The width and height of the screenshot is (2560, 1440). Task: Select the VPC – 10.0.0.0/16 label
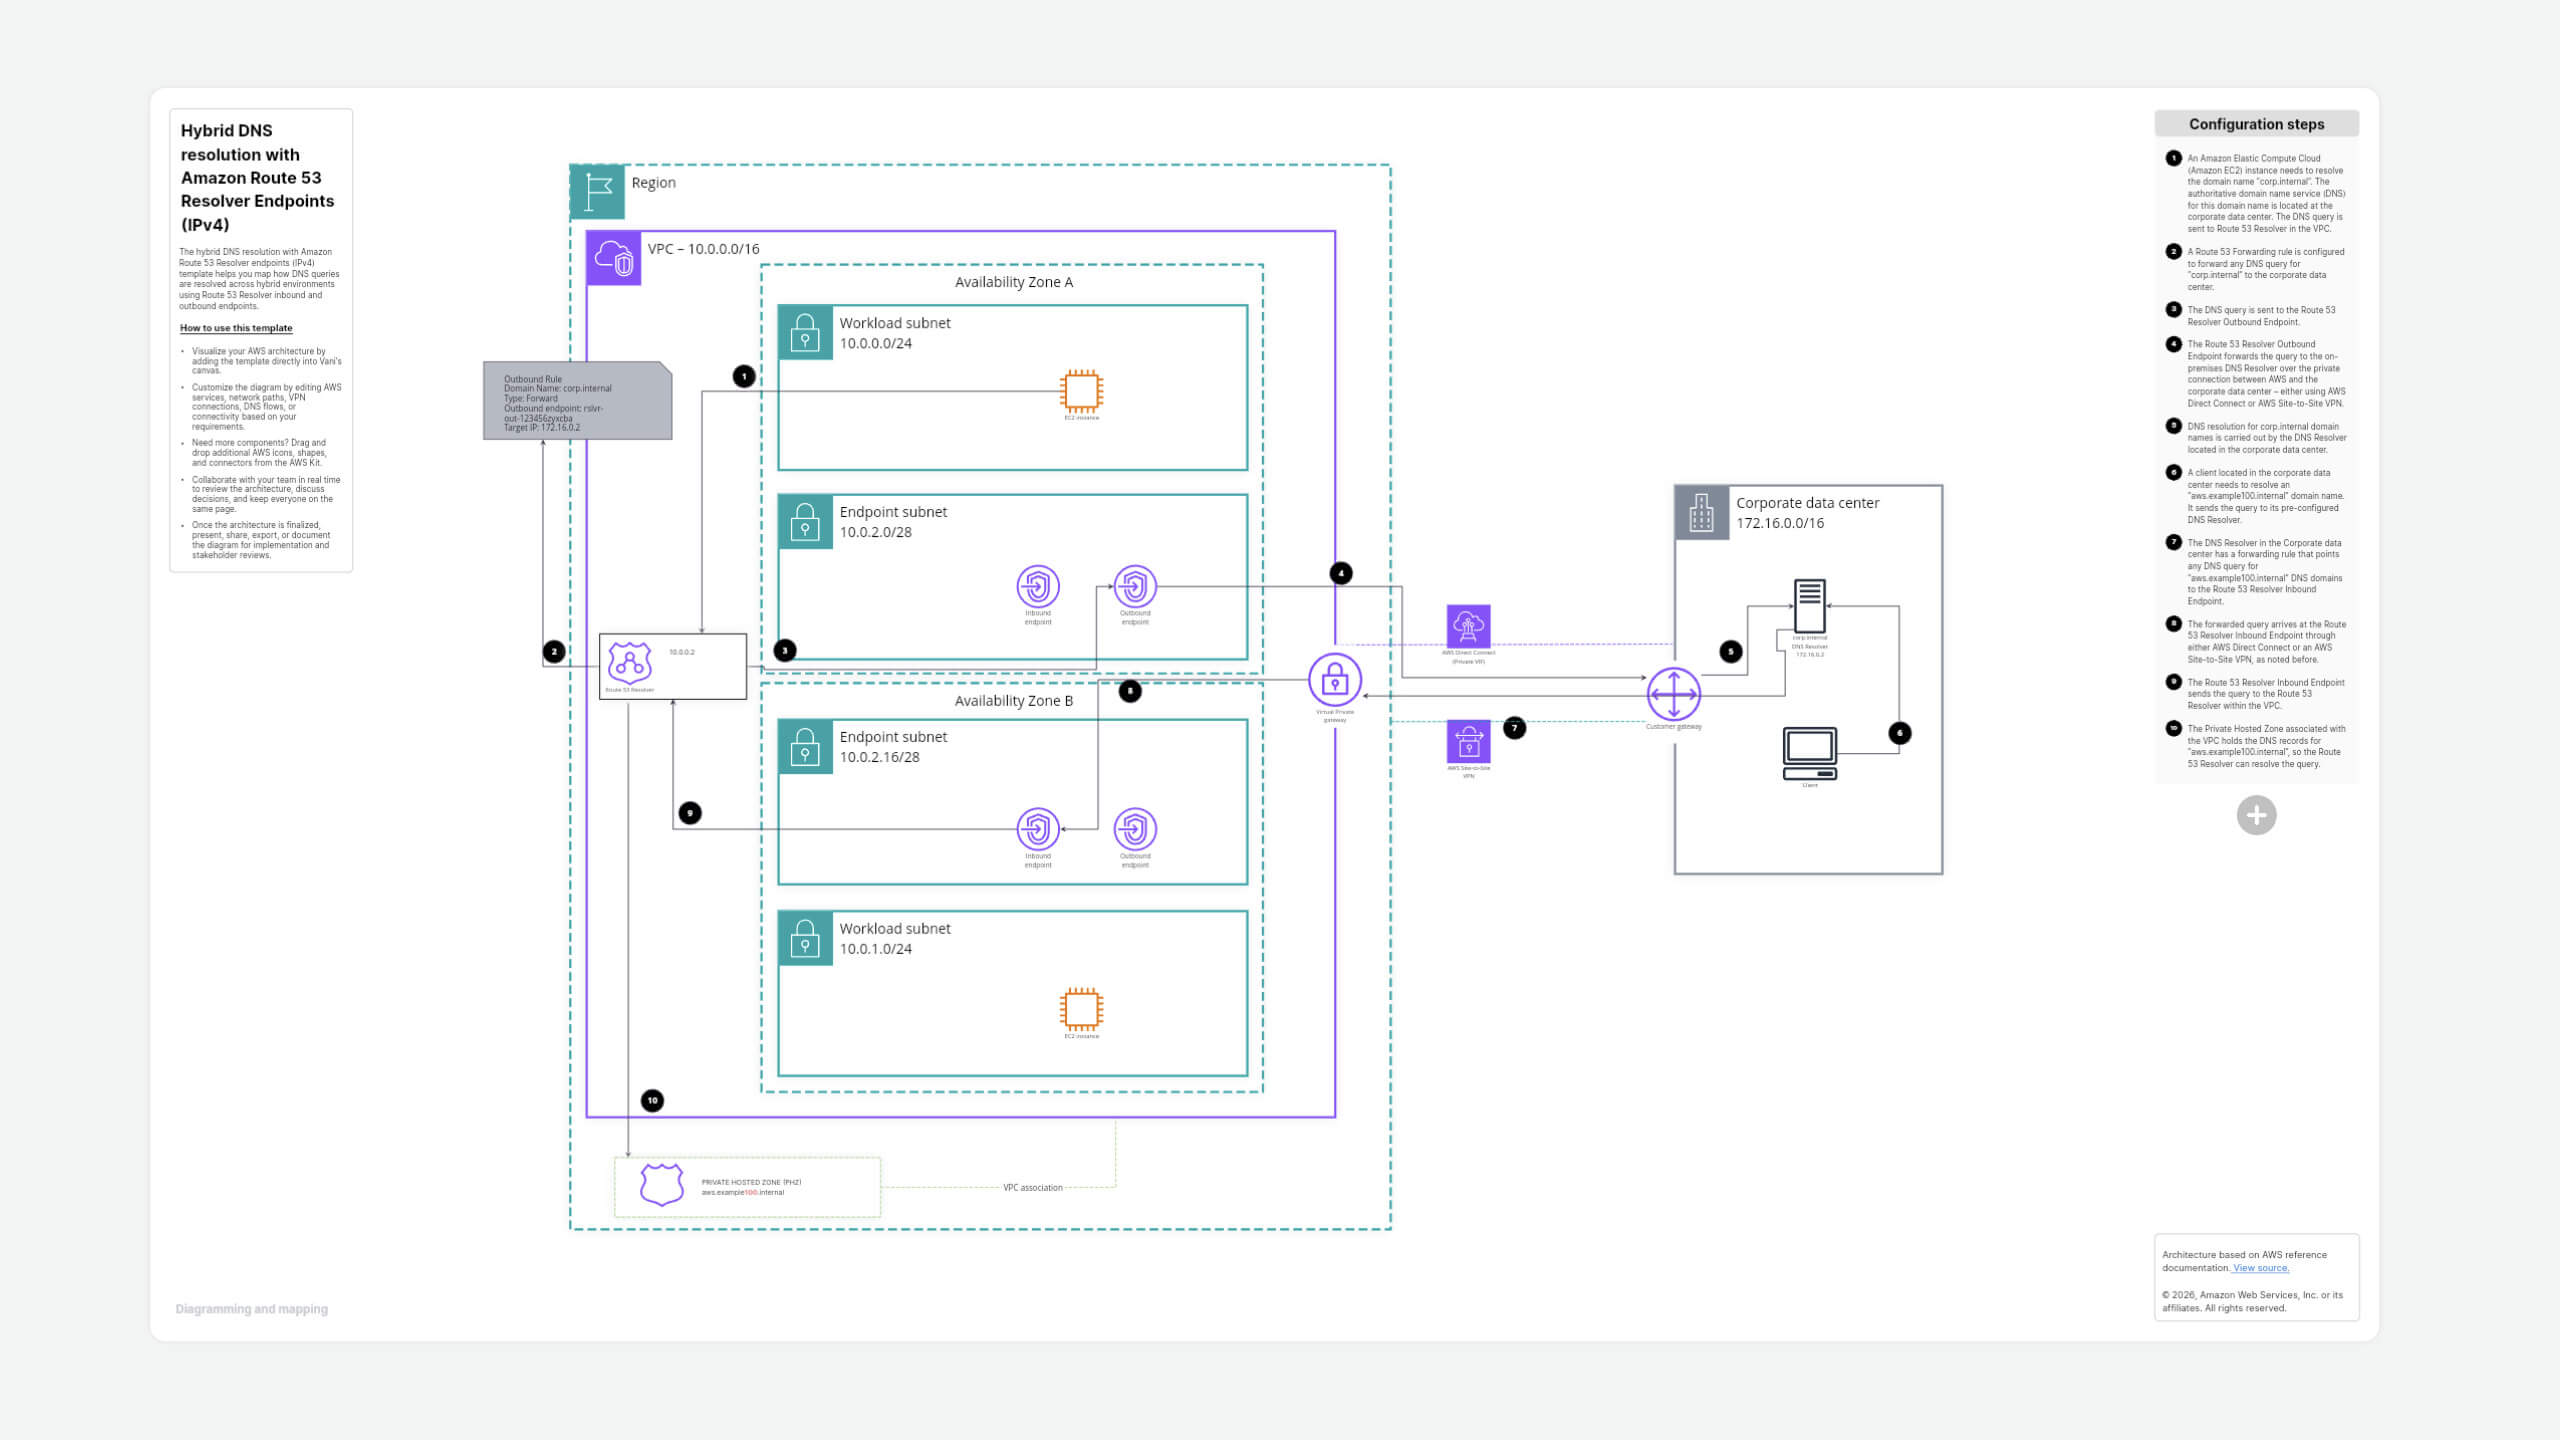[703, 249]
